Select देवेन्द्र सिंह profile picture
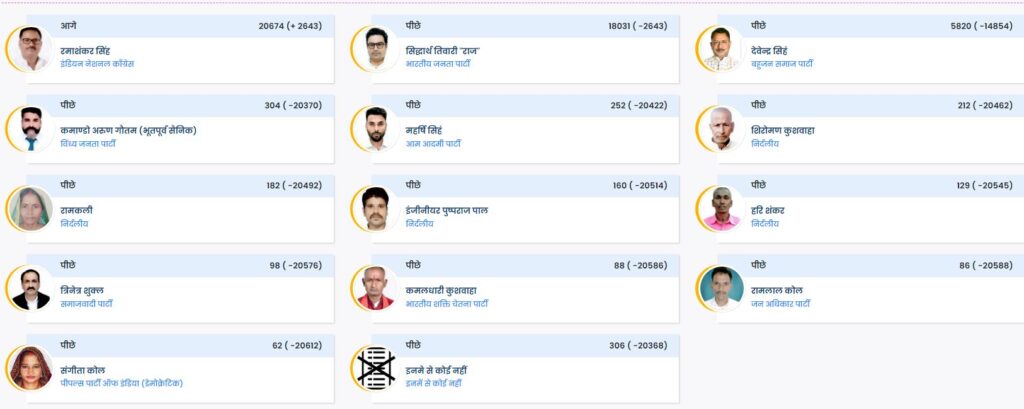The image size is (1024, 409). point(721,48)
